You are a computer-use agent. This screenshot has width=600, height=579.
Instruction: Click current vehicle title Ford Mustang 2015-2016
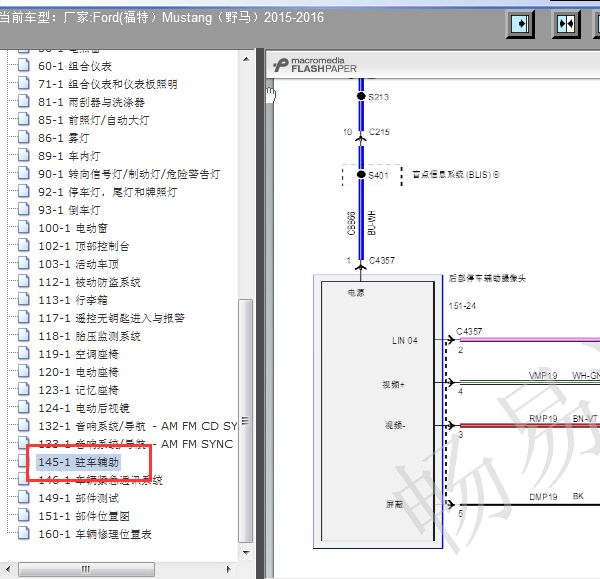pyautogui.click(x=161, y=18)
